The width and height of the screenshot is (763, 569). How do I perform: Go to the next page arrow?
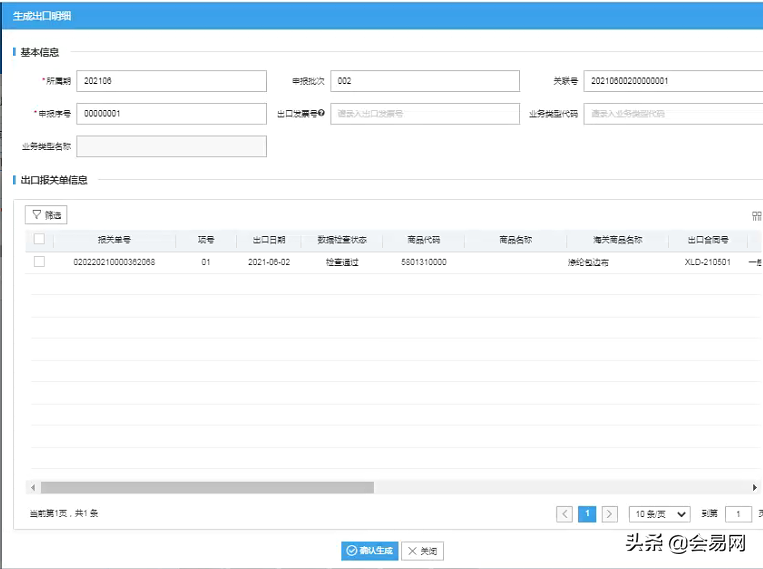pyautogui.click(x=609, y=514)
